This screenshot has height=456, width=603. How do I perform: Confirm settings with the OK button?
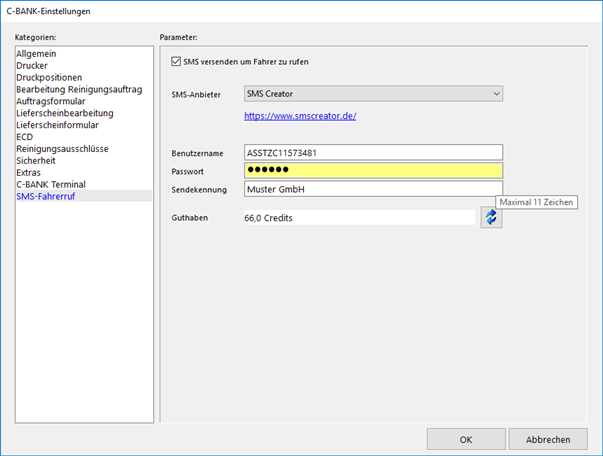tap(465, 439)
